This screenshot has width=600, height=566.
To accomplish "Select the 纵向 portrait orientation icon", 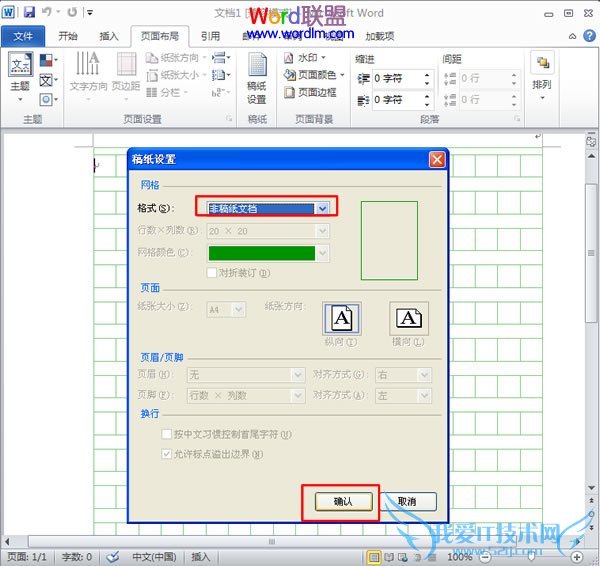I will click(x=342, y=318).
